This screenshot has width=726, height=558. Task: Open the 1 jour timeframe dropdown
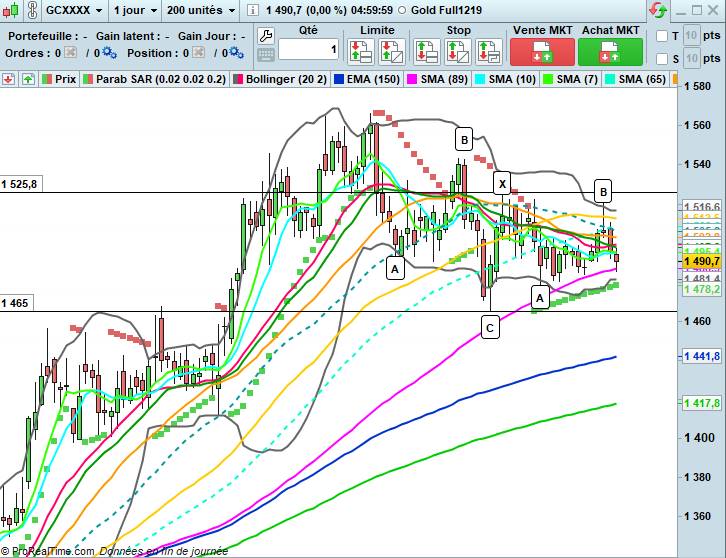tap(135, 10)
